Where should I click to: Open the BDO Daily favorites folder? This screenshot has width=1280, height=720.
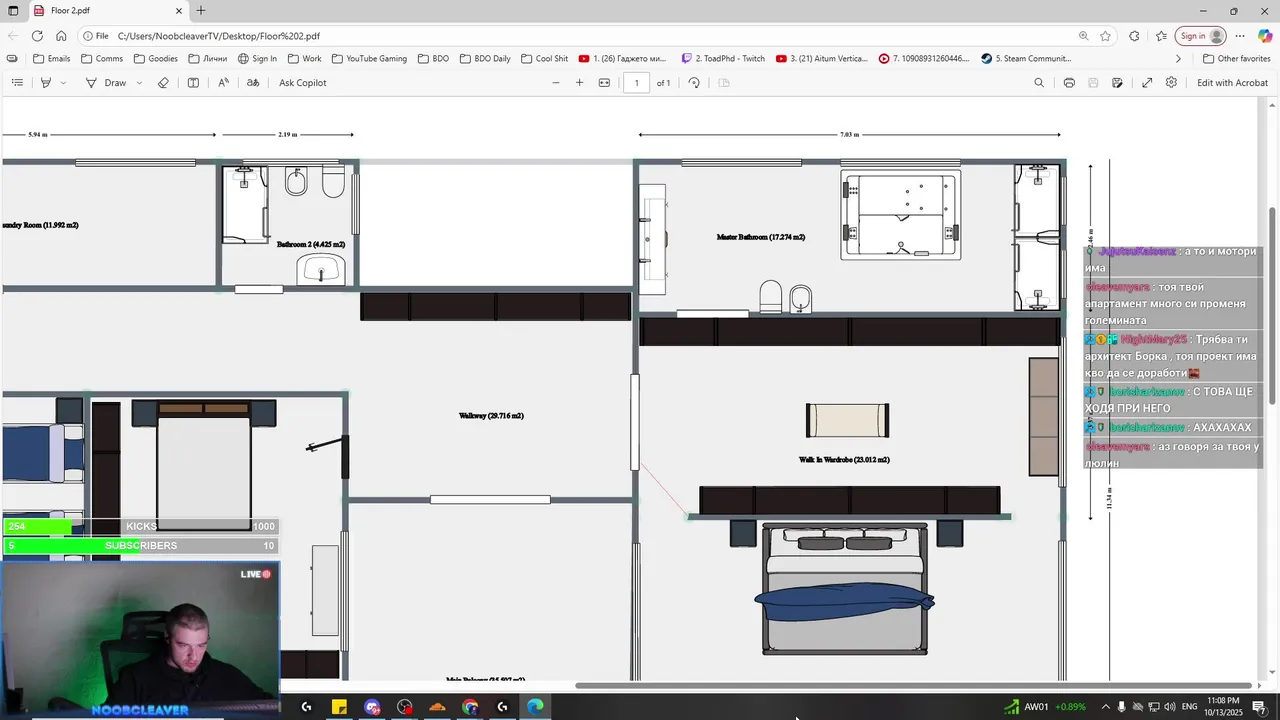pos(484,59)
